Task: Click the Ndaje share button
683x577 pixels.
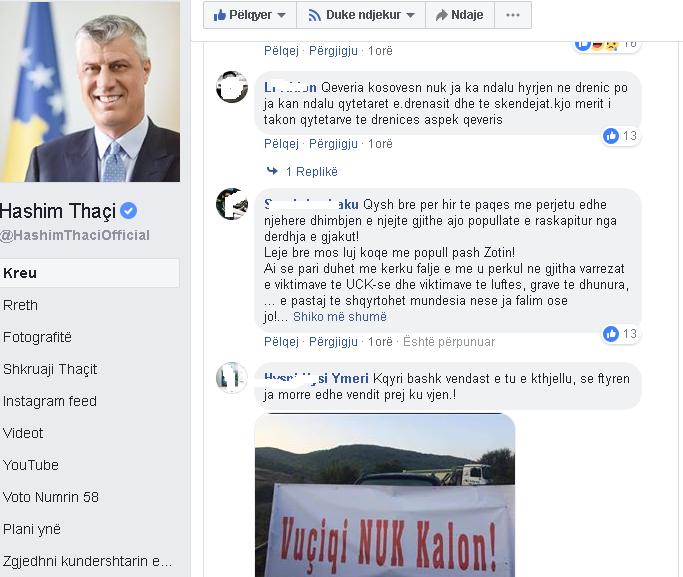Action: (460, 15)
